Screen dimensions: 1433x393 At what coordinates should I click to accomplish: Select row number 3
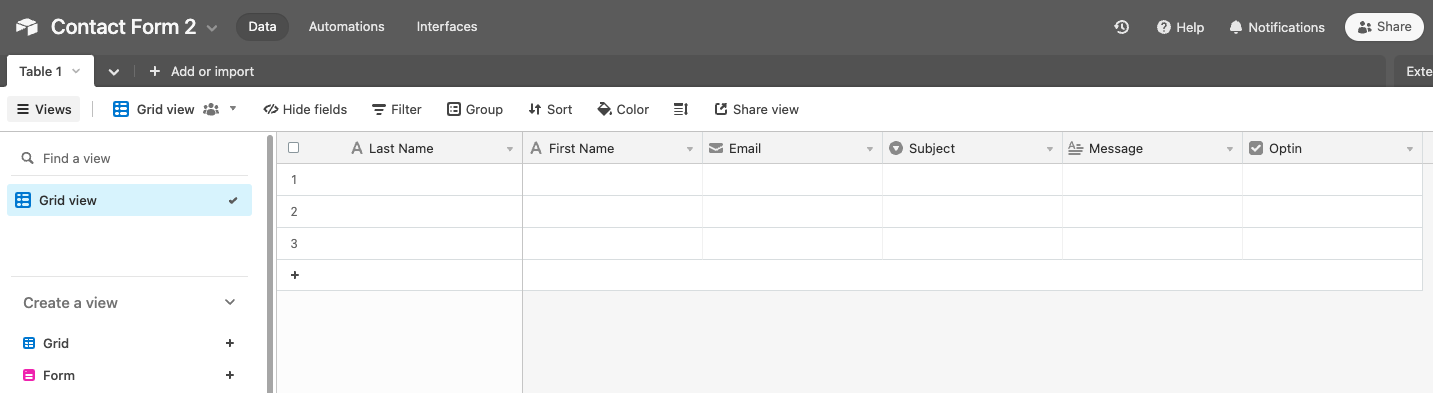click(294, 244)
